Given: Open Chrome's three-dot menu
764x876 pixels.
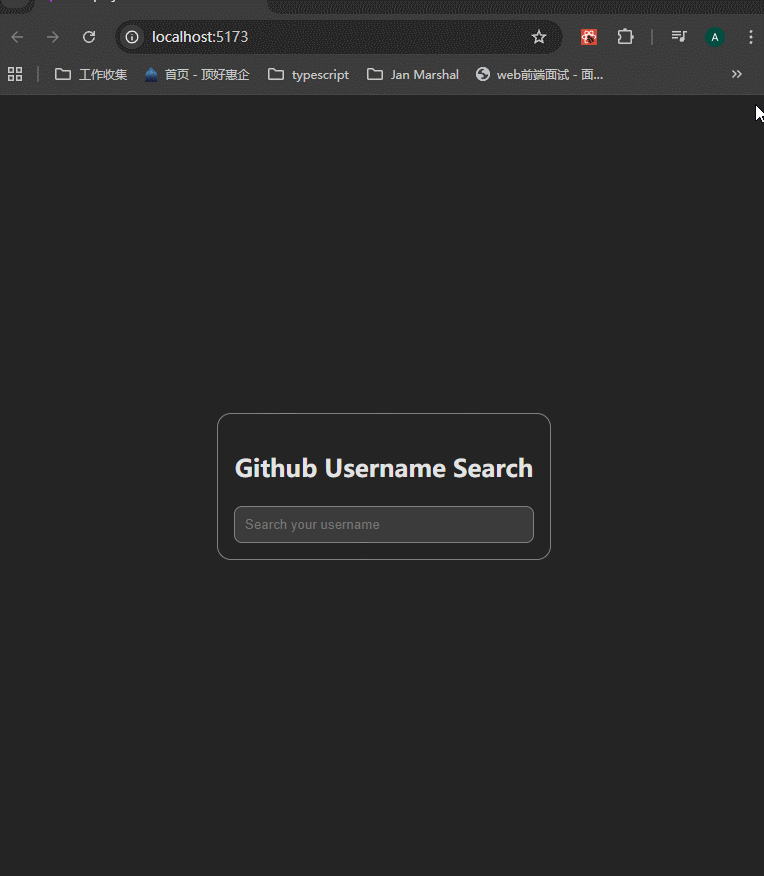Looking at the screenshot, I should 750,37.
